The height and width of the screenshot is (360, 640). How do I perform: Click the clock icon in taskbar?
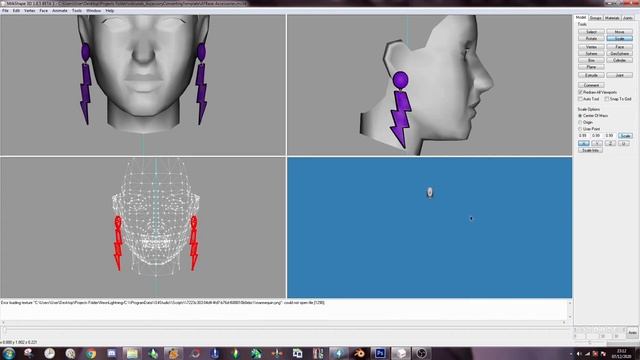tap(49, 353)
